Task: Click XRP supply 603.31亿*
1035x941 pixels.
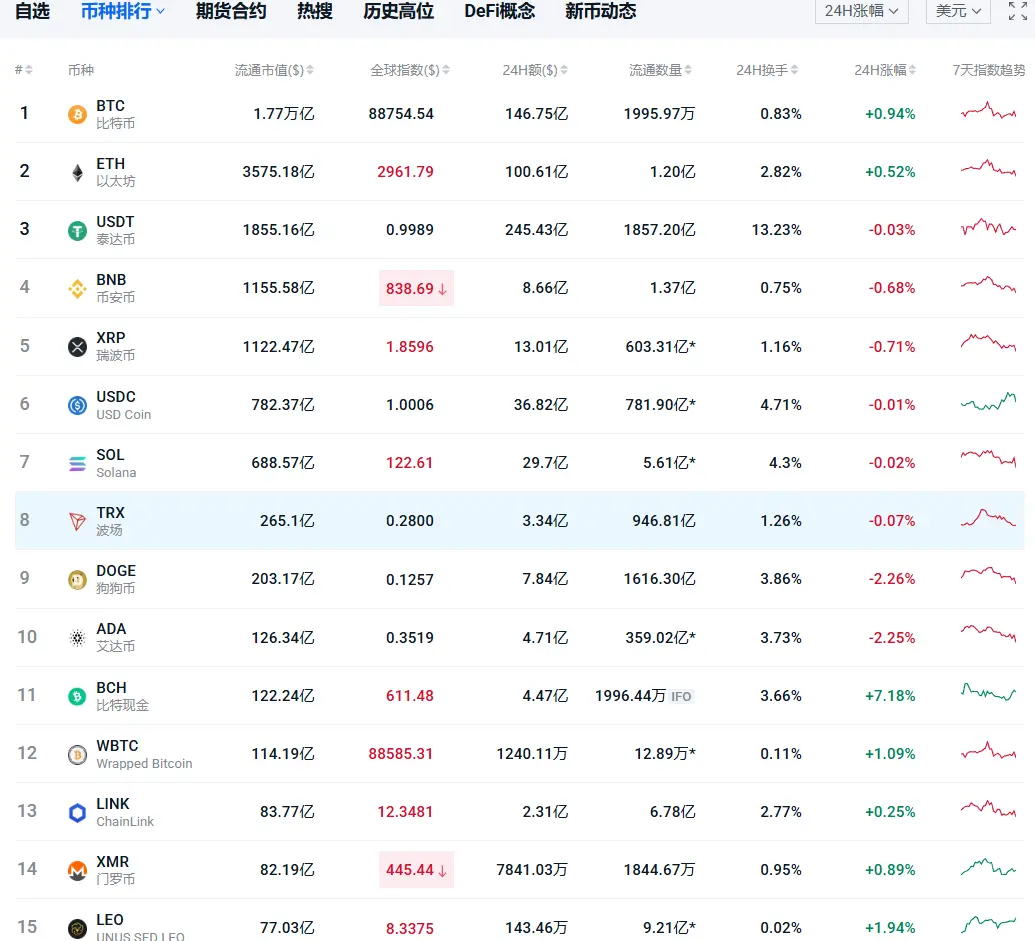Action: coord(660,346)
